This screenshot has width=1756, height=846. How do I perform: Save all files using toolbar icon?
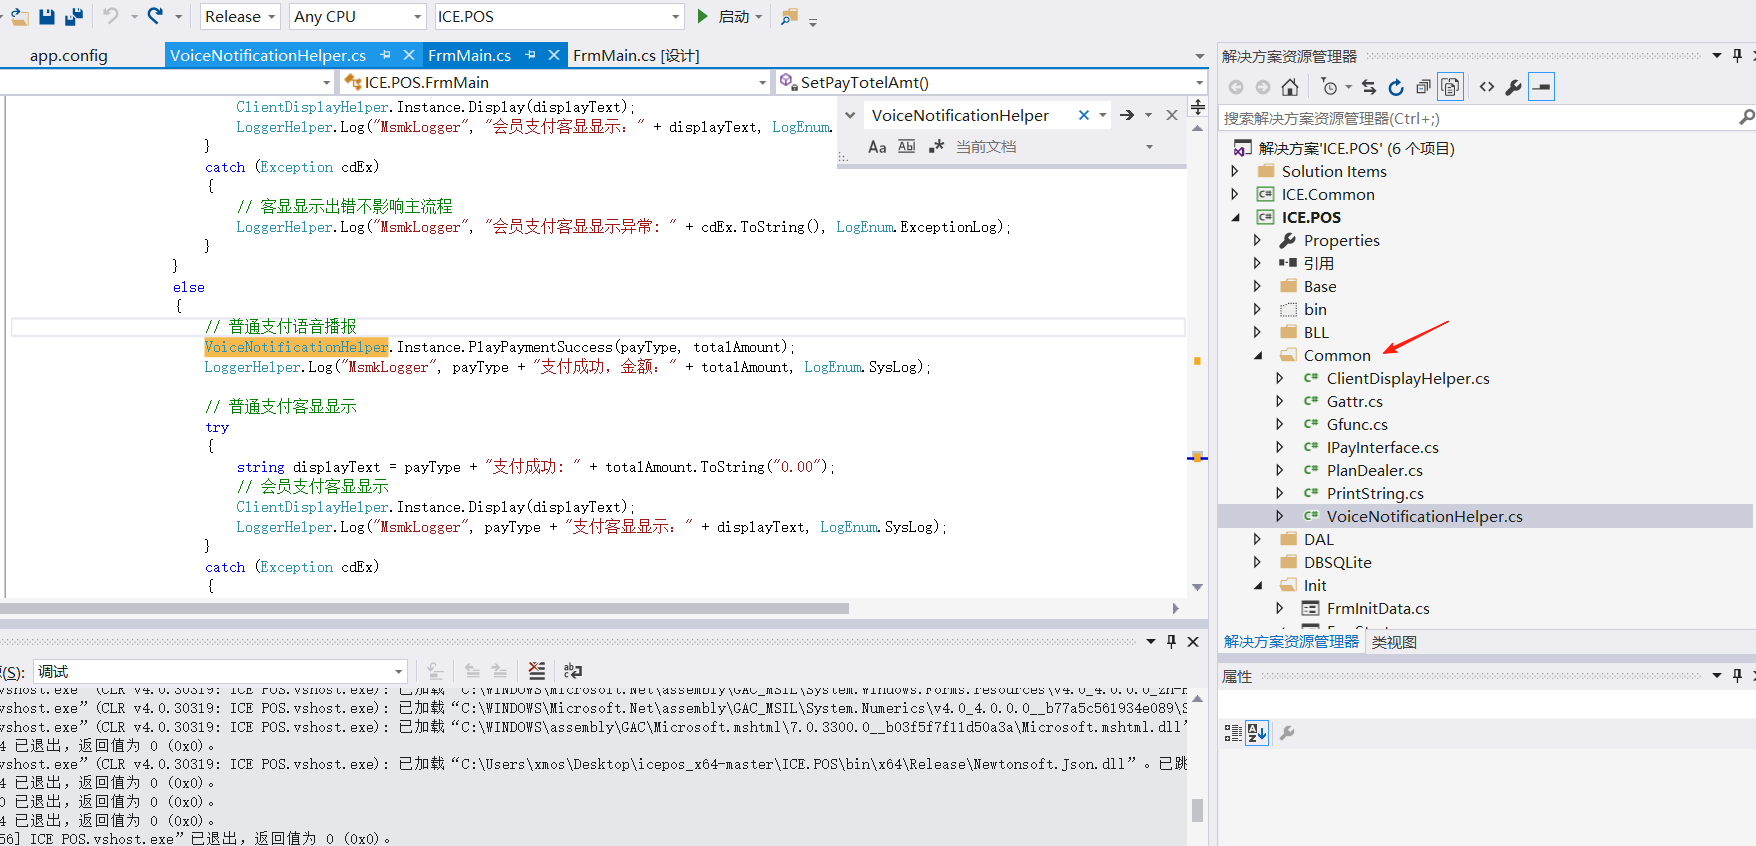(x=74, y=16)
